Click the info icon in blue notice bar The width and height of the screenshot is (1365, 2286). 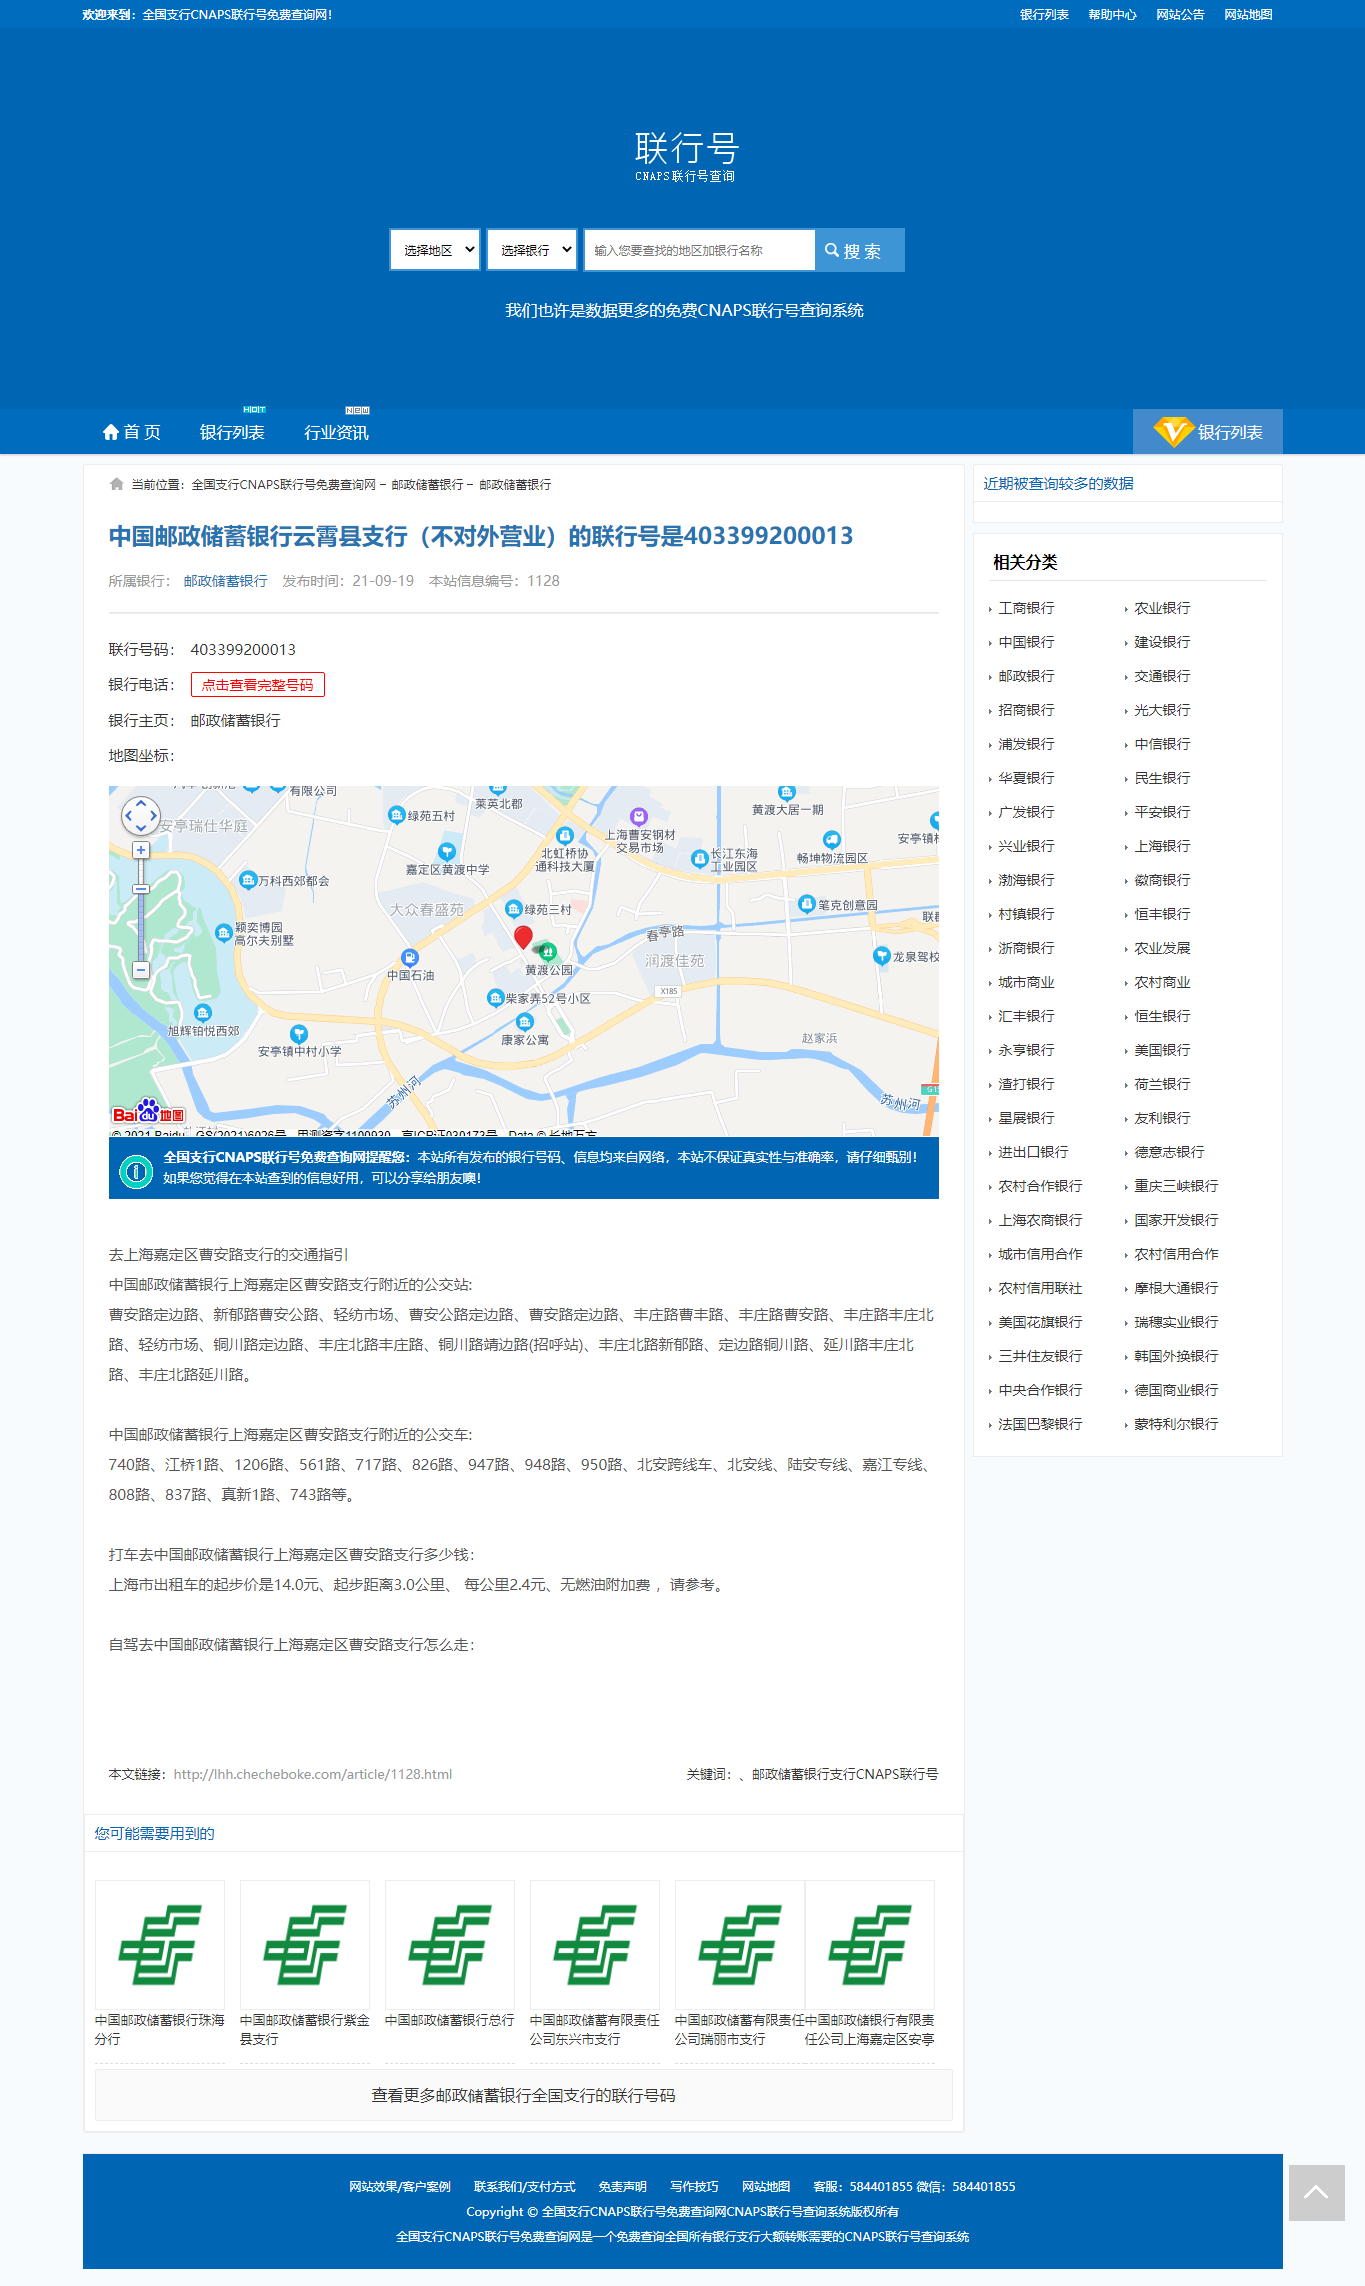135,1170
